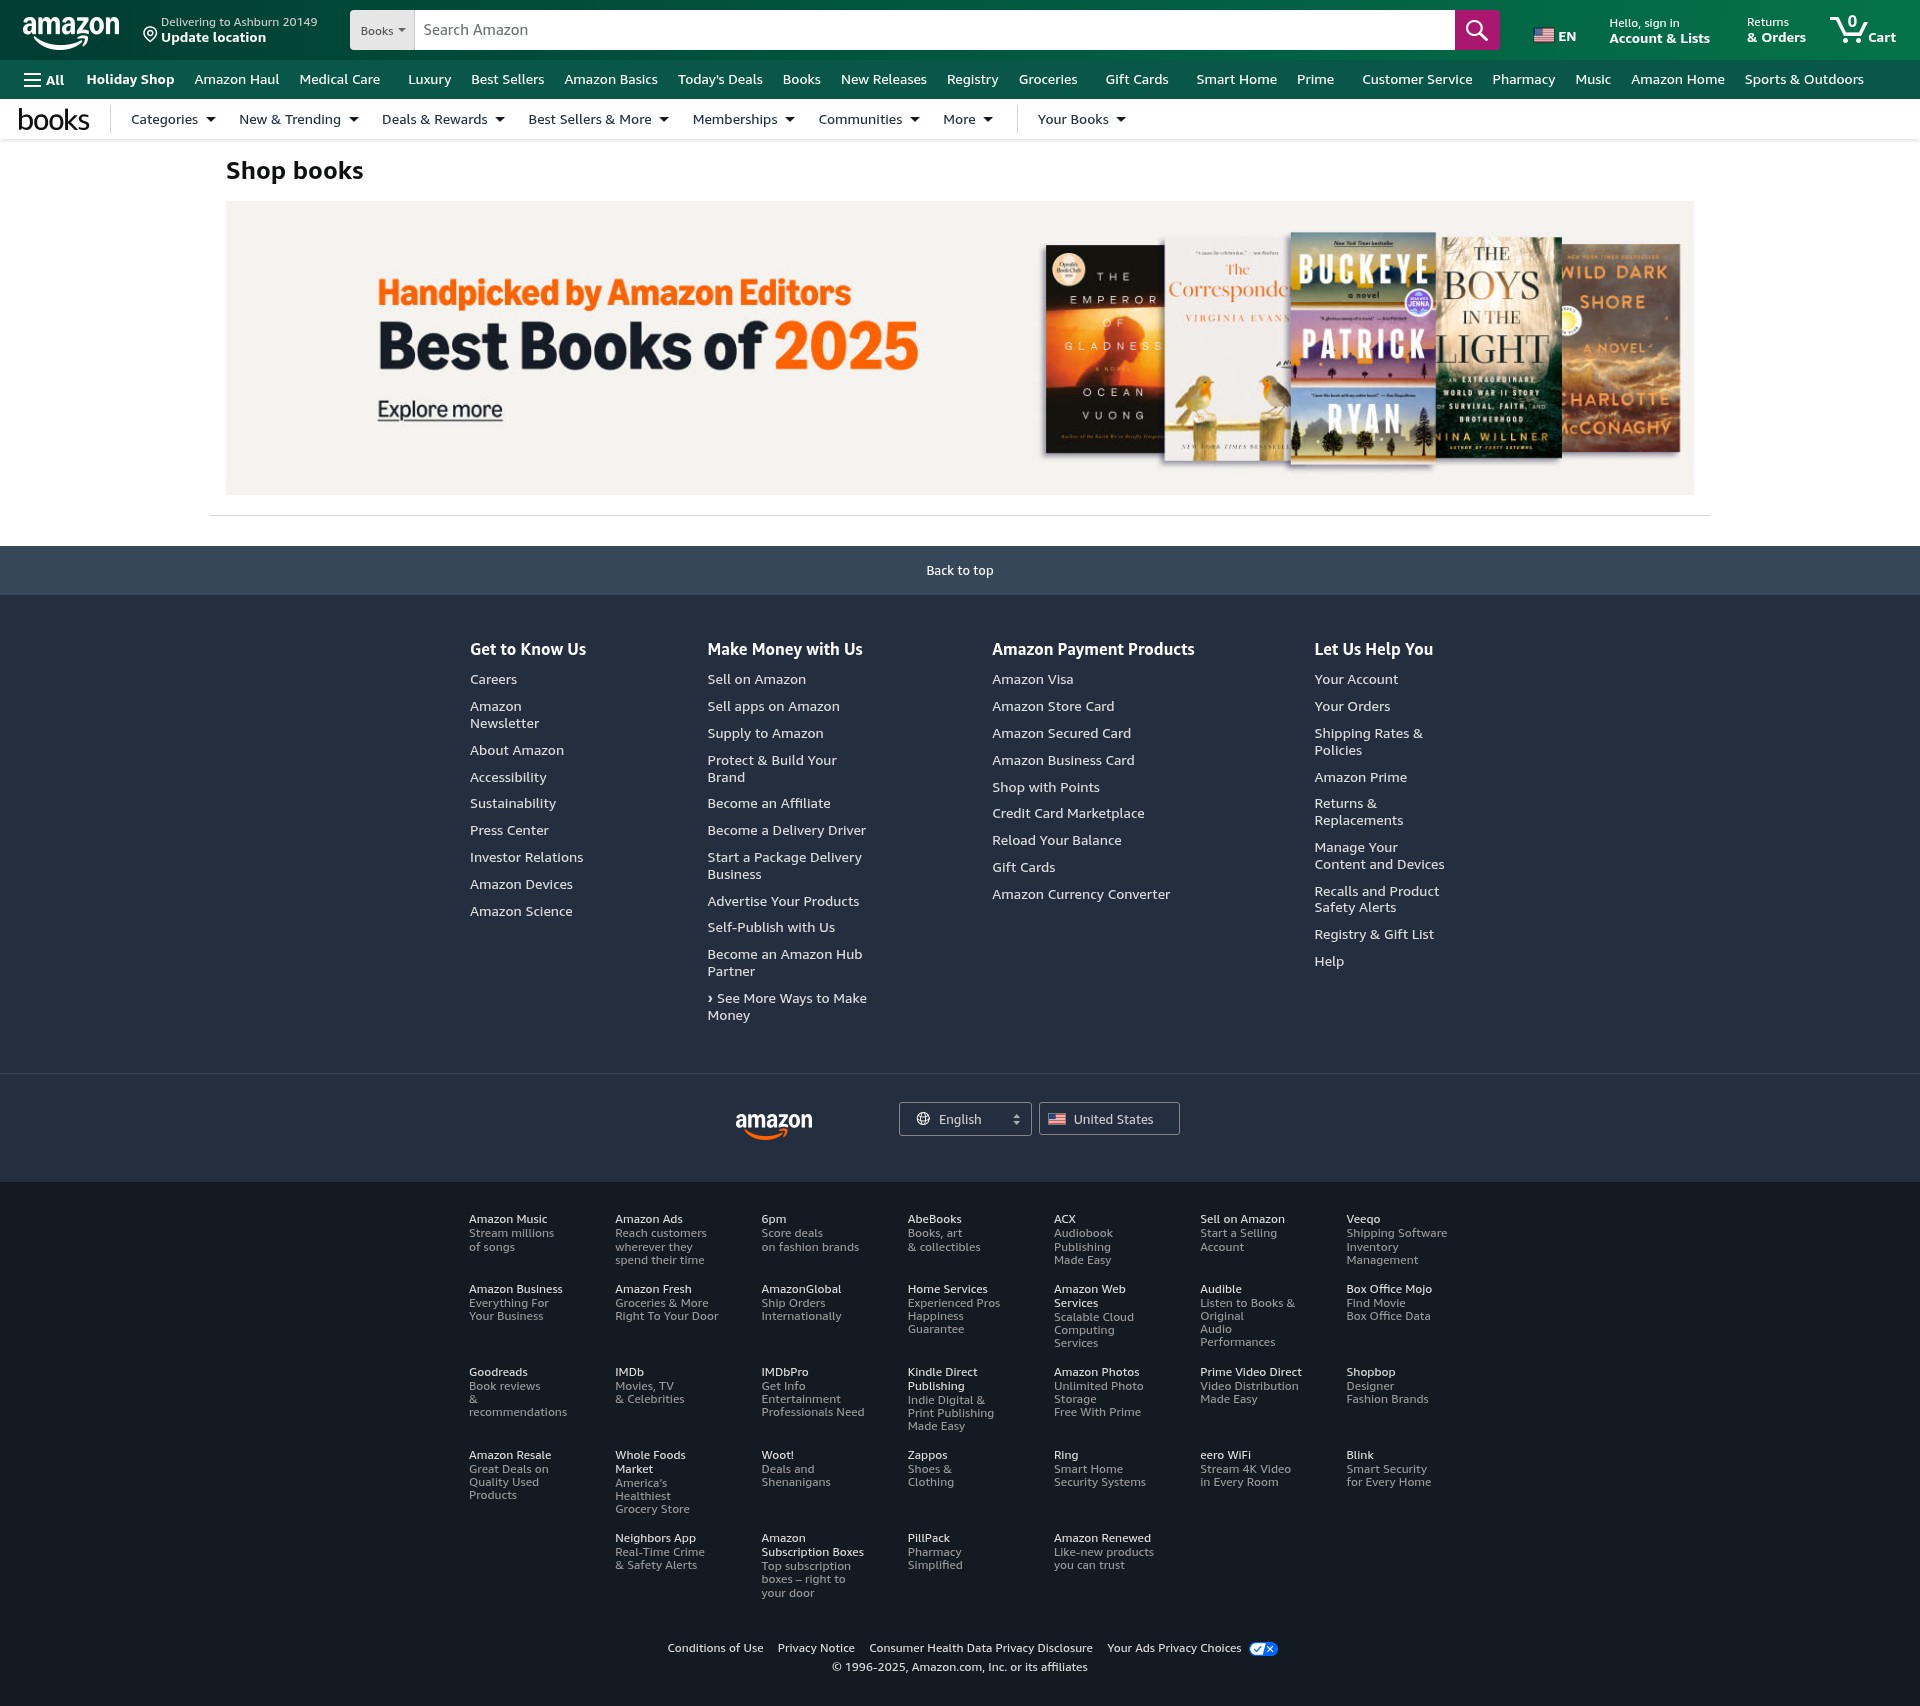Click Reload Your Balance link
Screen dimensions: 1920x1706
pos(1057,841)
